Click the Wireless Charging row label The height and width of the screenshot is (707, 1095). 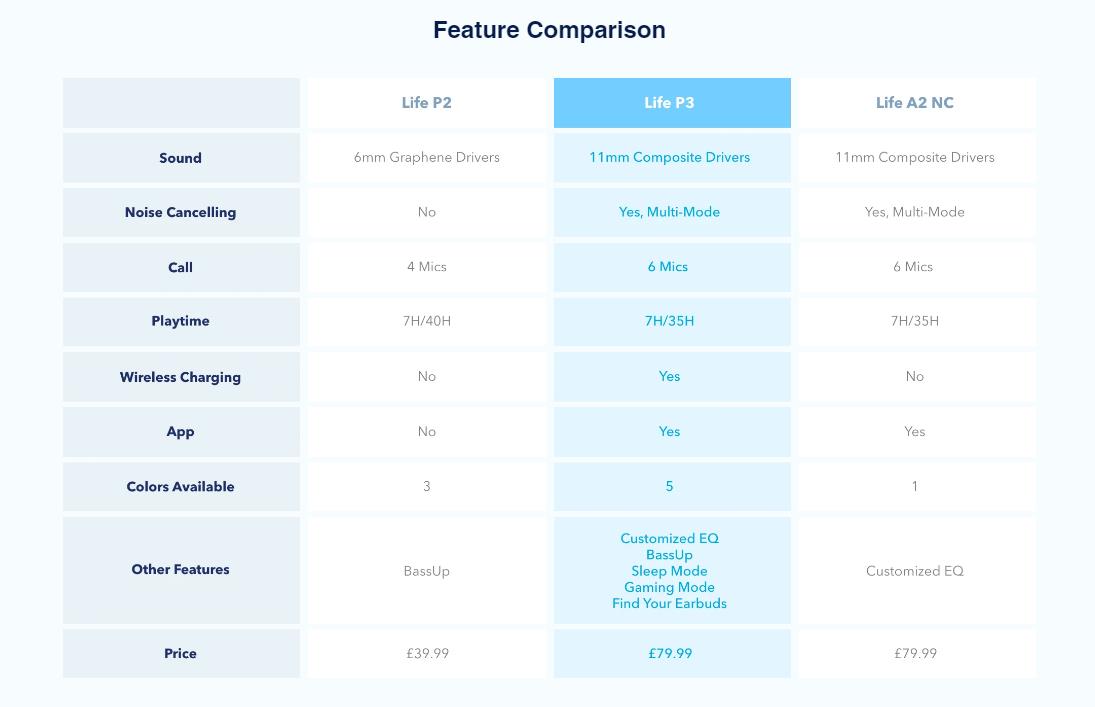(180, 377)
